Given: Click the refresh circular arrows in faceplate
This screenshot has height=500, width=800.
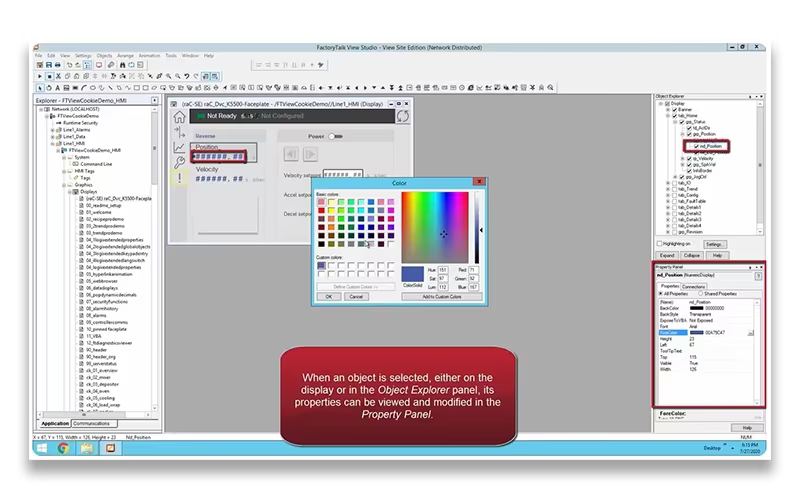Looking at the screenshot, I should coord(403,116).
